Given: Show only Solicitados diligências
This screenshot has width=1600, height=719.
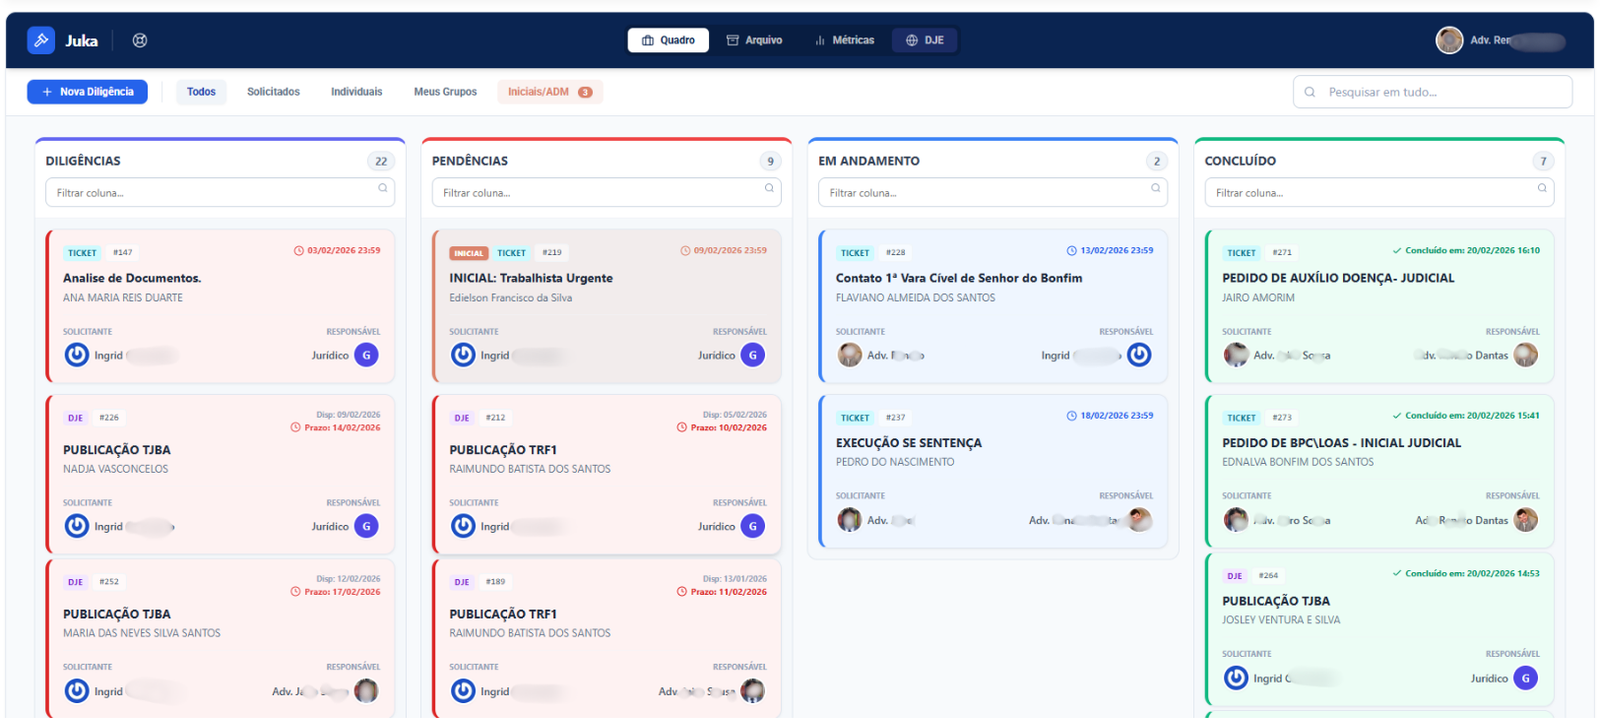Looking at the screenshot, I should (273, 92).
